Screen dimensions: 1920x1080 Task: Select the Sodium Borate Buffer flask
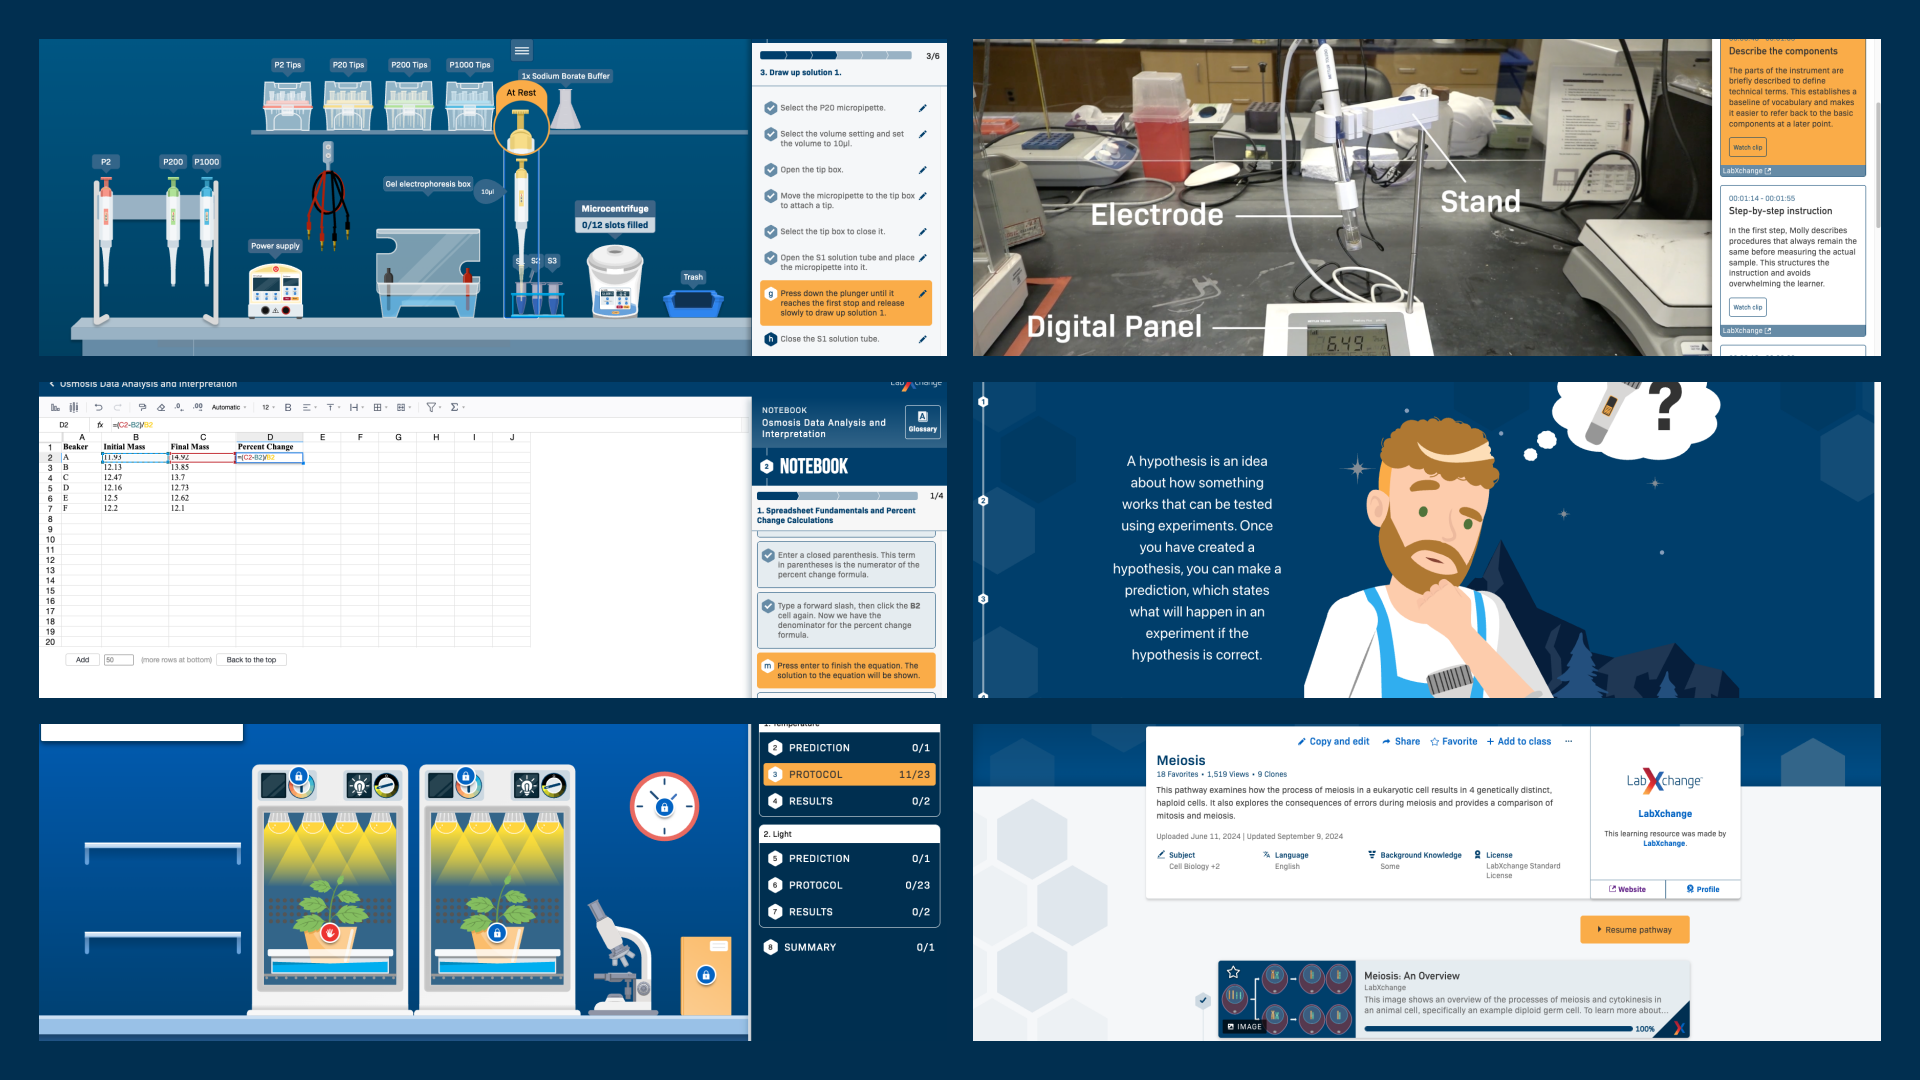click(566, 109)
